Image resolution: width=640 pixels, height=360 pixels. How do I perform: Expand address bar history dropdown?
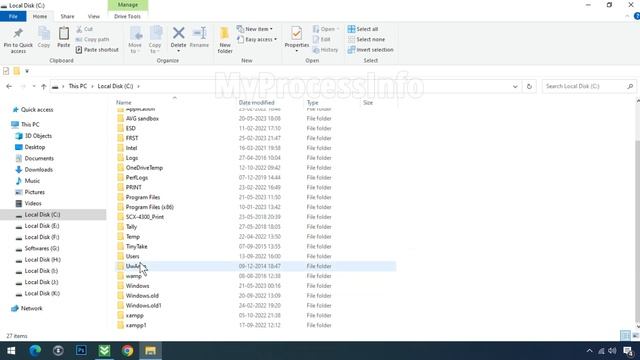coord(515,86)
